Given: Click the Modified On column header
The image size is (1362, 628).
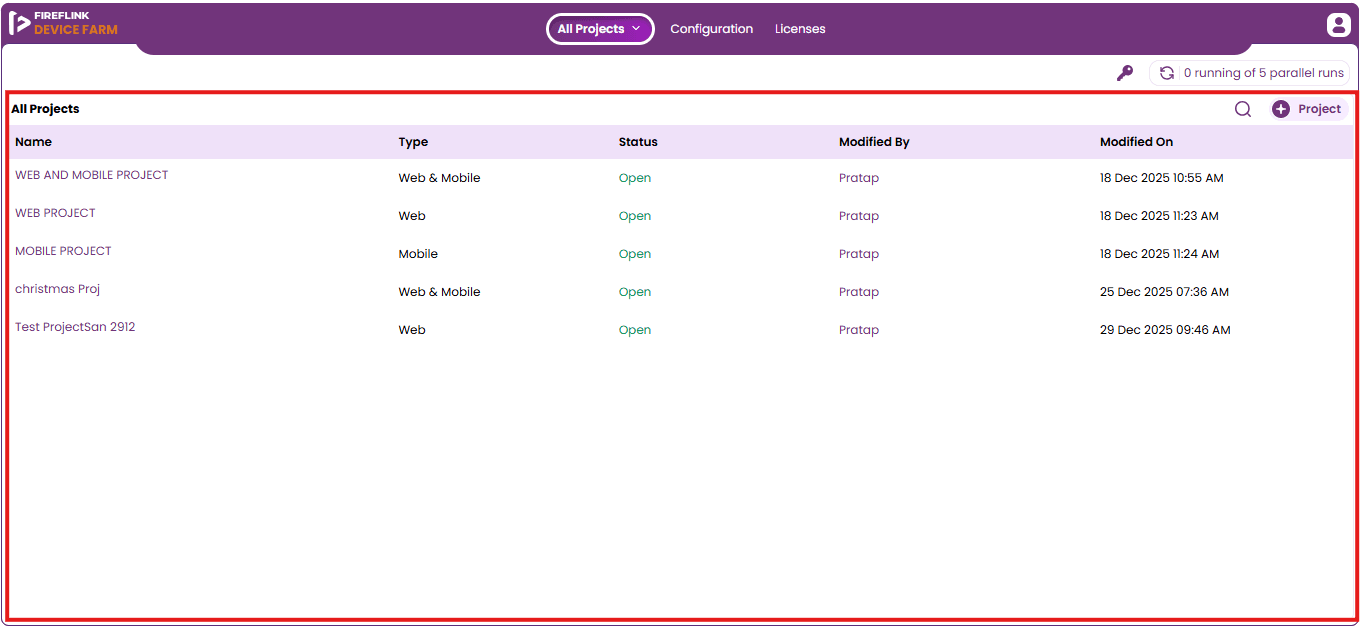Looking at the screenshot, I should [1136, 142].
